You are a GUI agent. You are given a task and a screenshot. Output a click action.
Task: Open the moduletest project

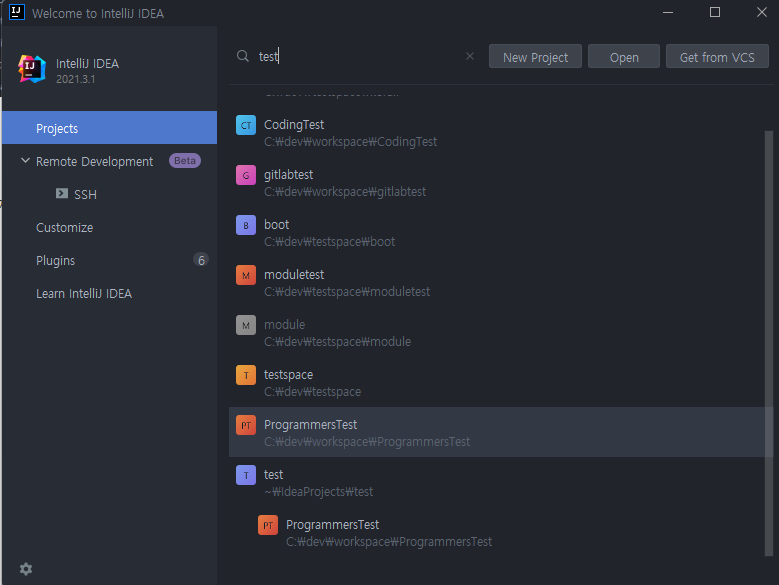tap(497, 283)
